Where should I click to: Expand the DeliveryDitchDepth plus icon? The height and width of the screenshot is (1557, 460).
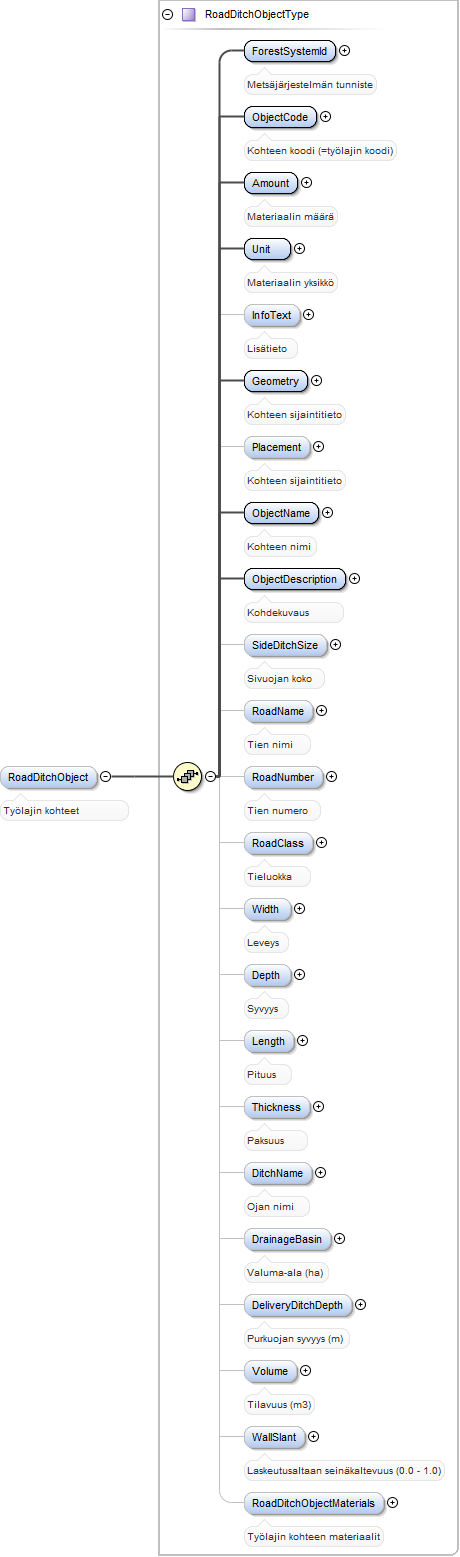361,1305
